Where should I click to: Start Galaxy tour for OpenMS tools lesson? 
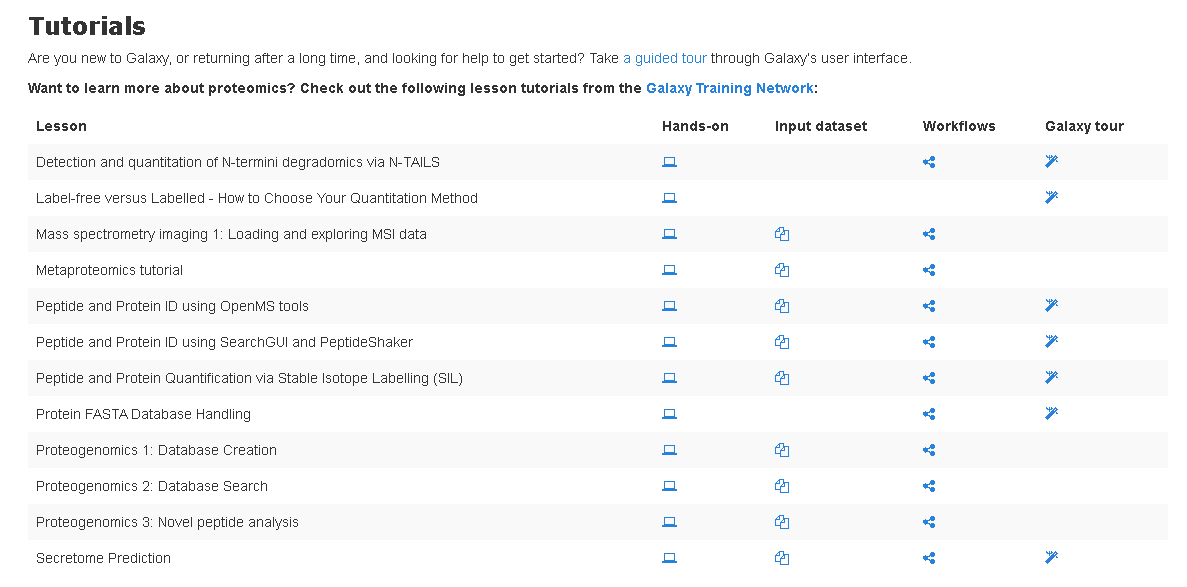[1051, 306]
